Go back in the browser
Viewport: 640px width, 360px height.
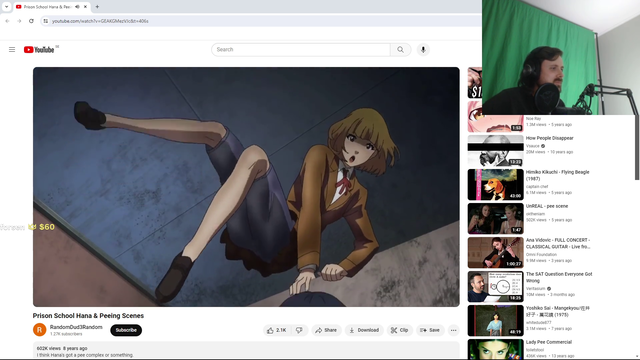7,21
